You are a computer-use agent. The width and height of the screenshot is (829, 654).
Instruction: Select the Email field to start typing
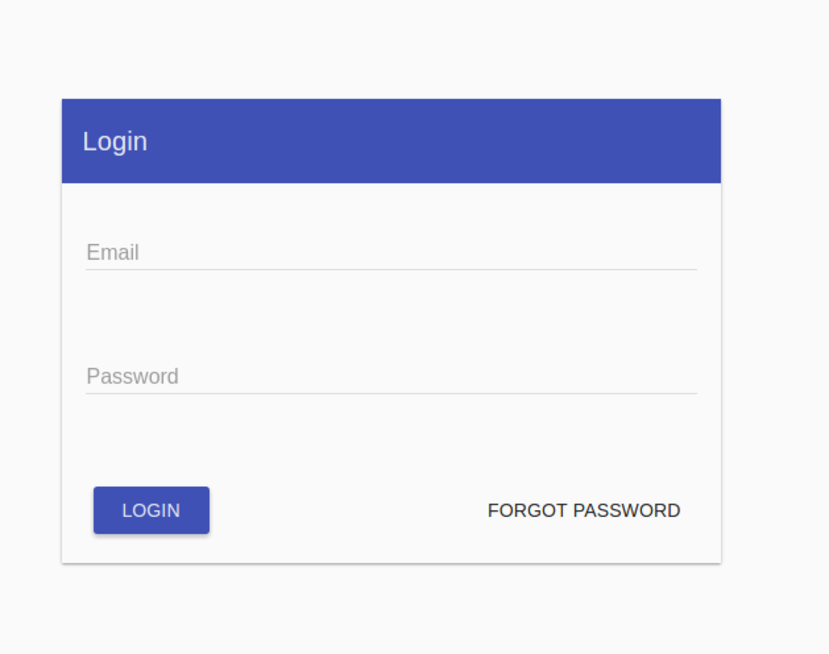(x=390, y=253)
